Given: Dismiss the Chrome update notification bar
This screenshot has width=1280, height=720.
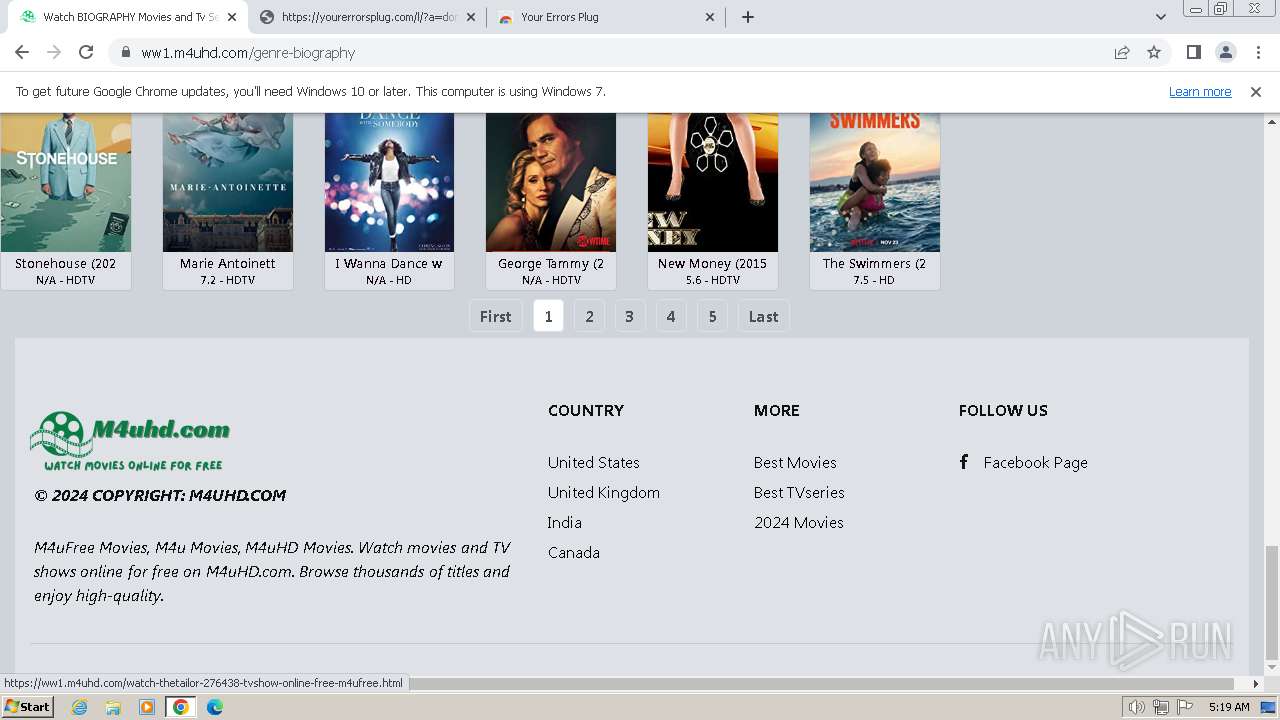Looking at the screenshot, I should [1256, 92].
